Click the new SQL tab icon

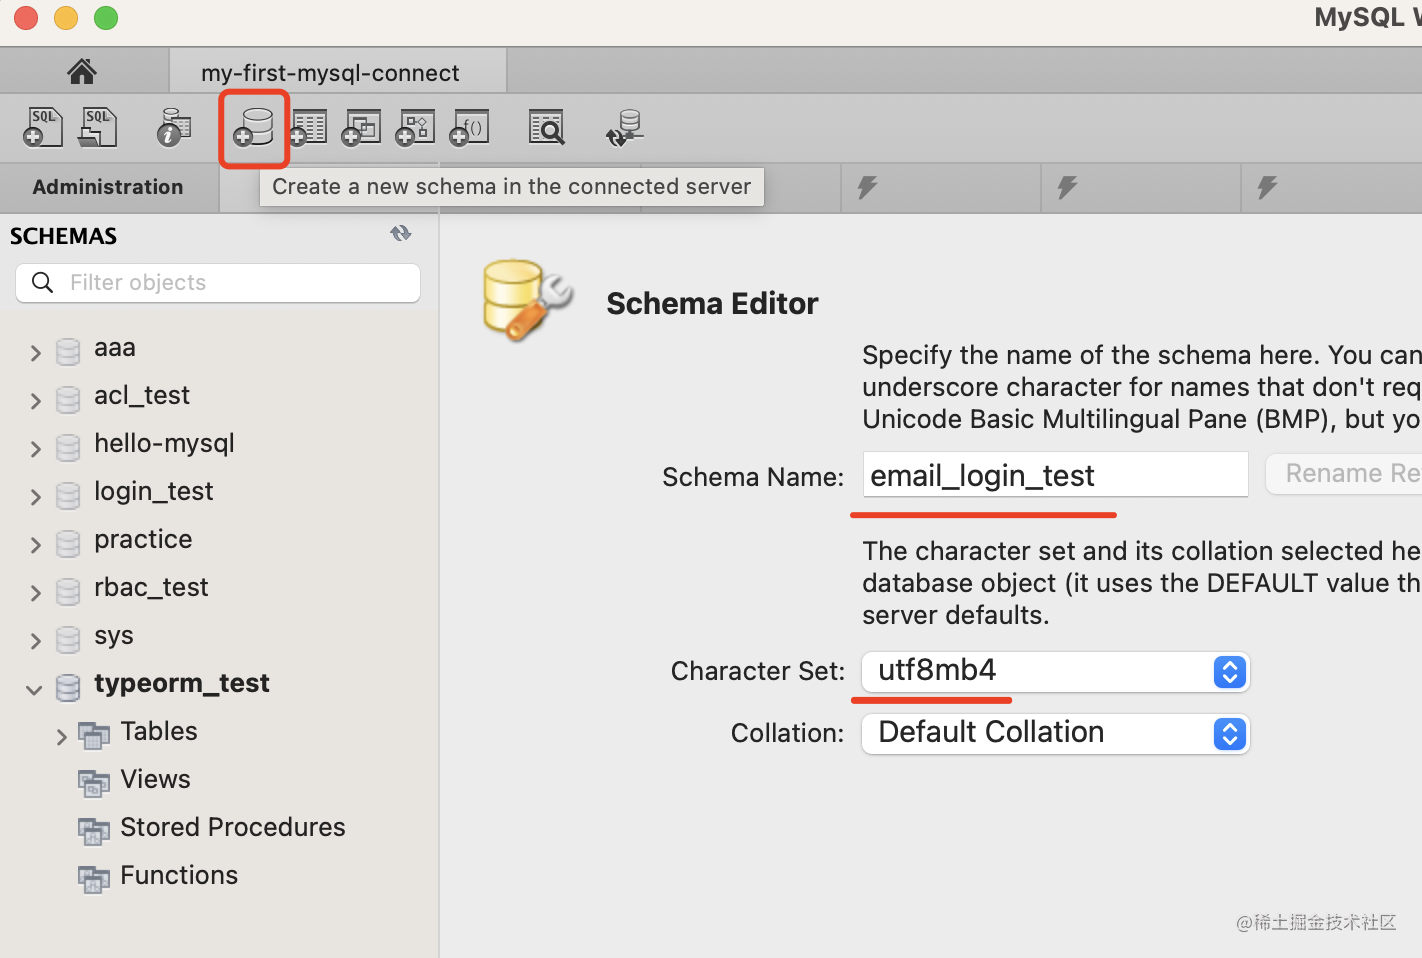coord(43,128)
